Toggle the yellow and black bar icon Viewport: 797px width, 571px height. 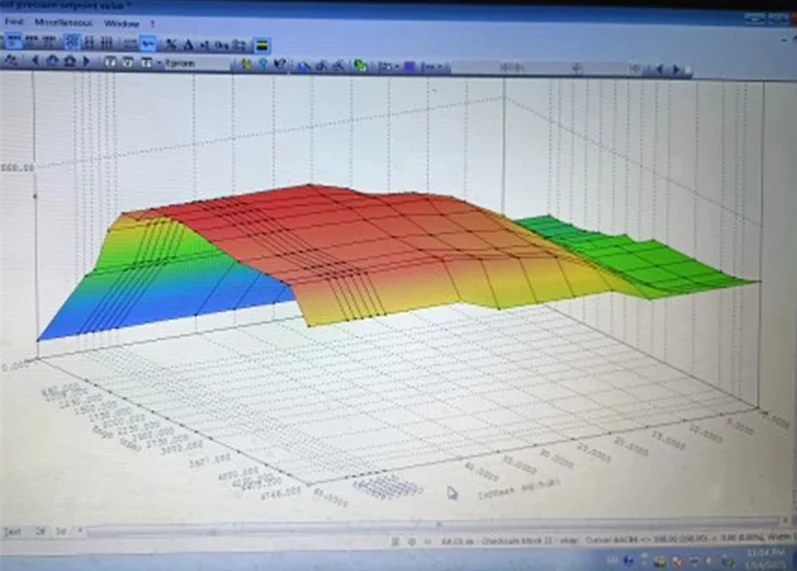pyautogui.click(x=262, y=46)
